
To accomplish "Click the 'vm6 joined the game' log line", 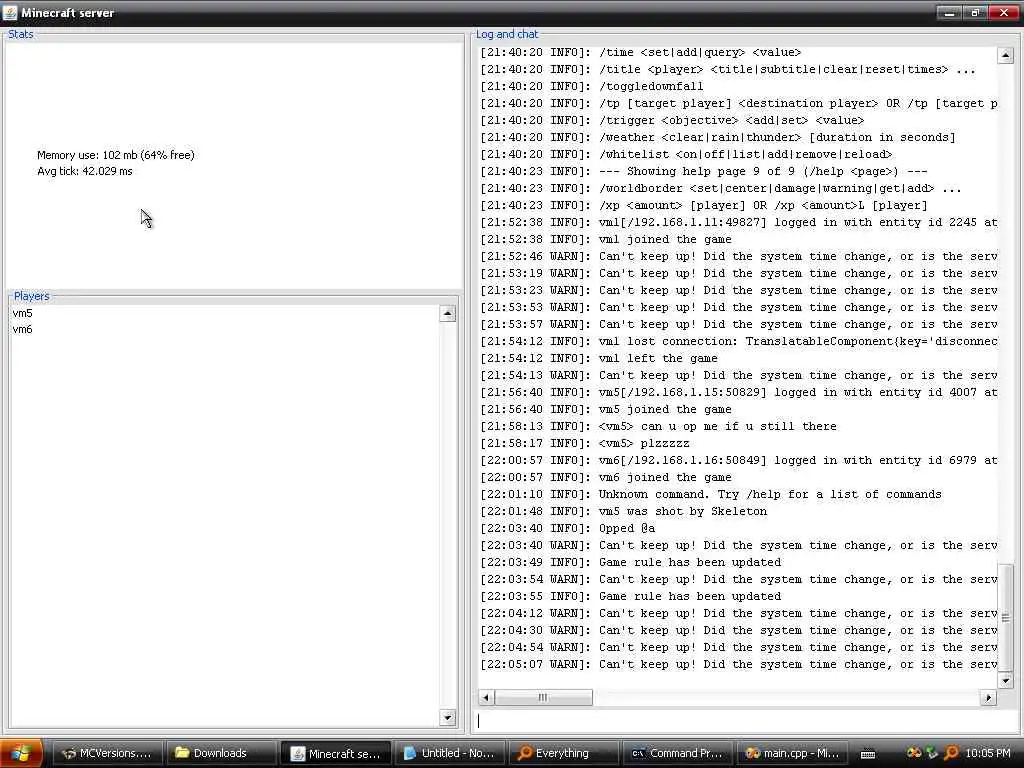I will click(605, 477).
